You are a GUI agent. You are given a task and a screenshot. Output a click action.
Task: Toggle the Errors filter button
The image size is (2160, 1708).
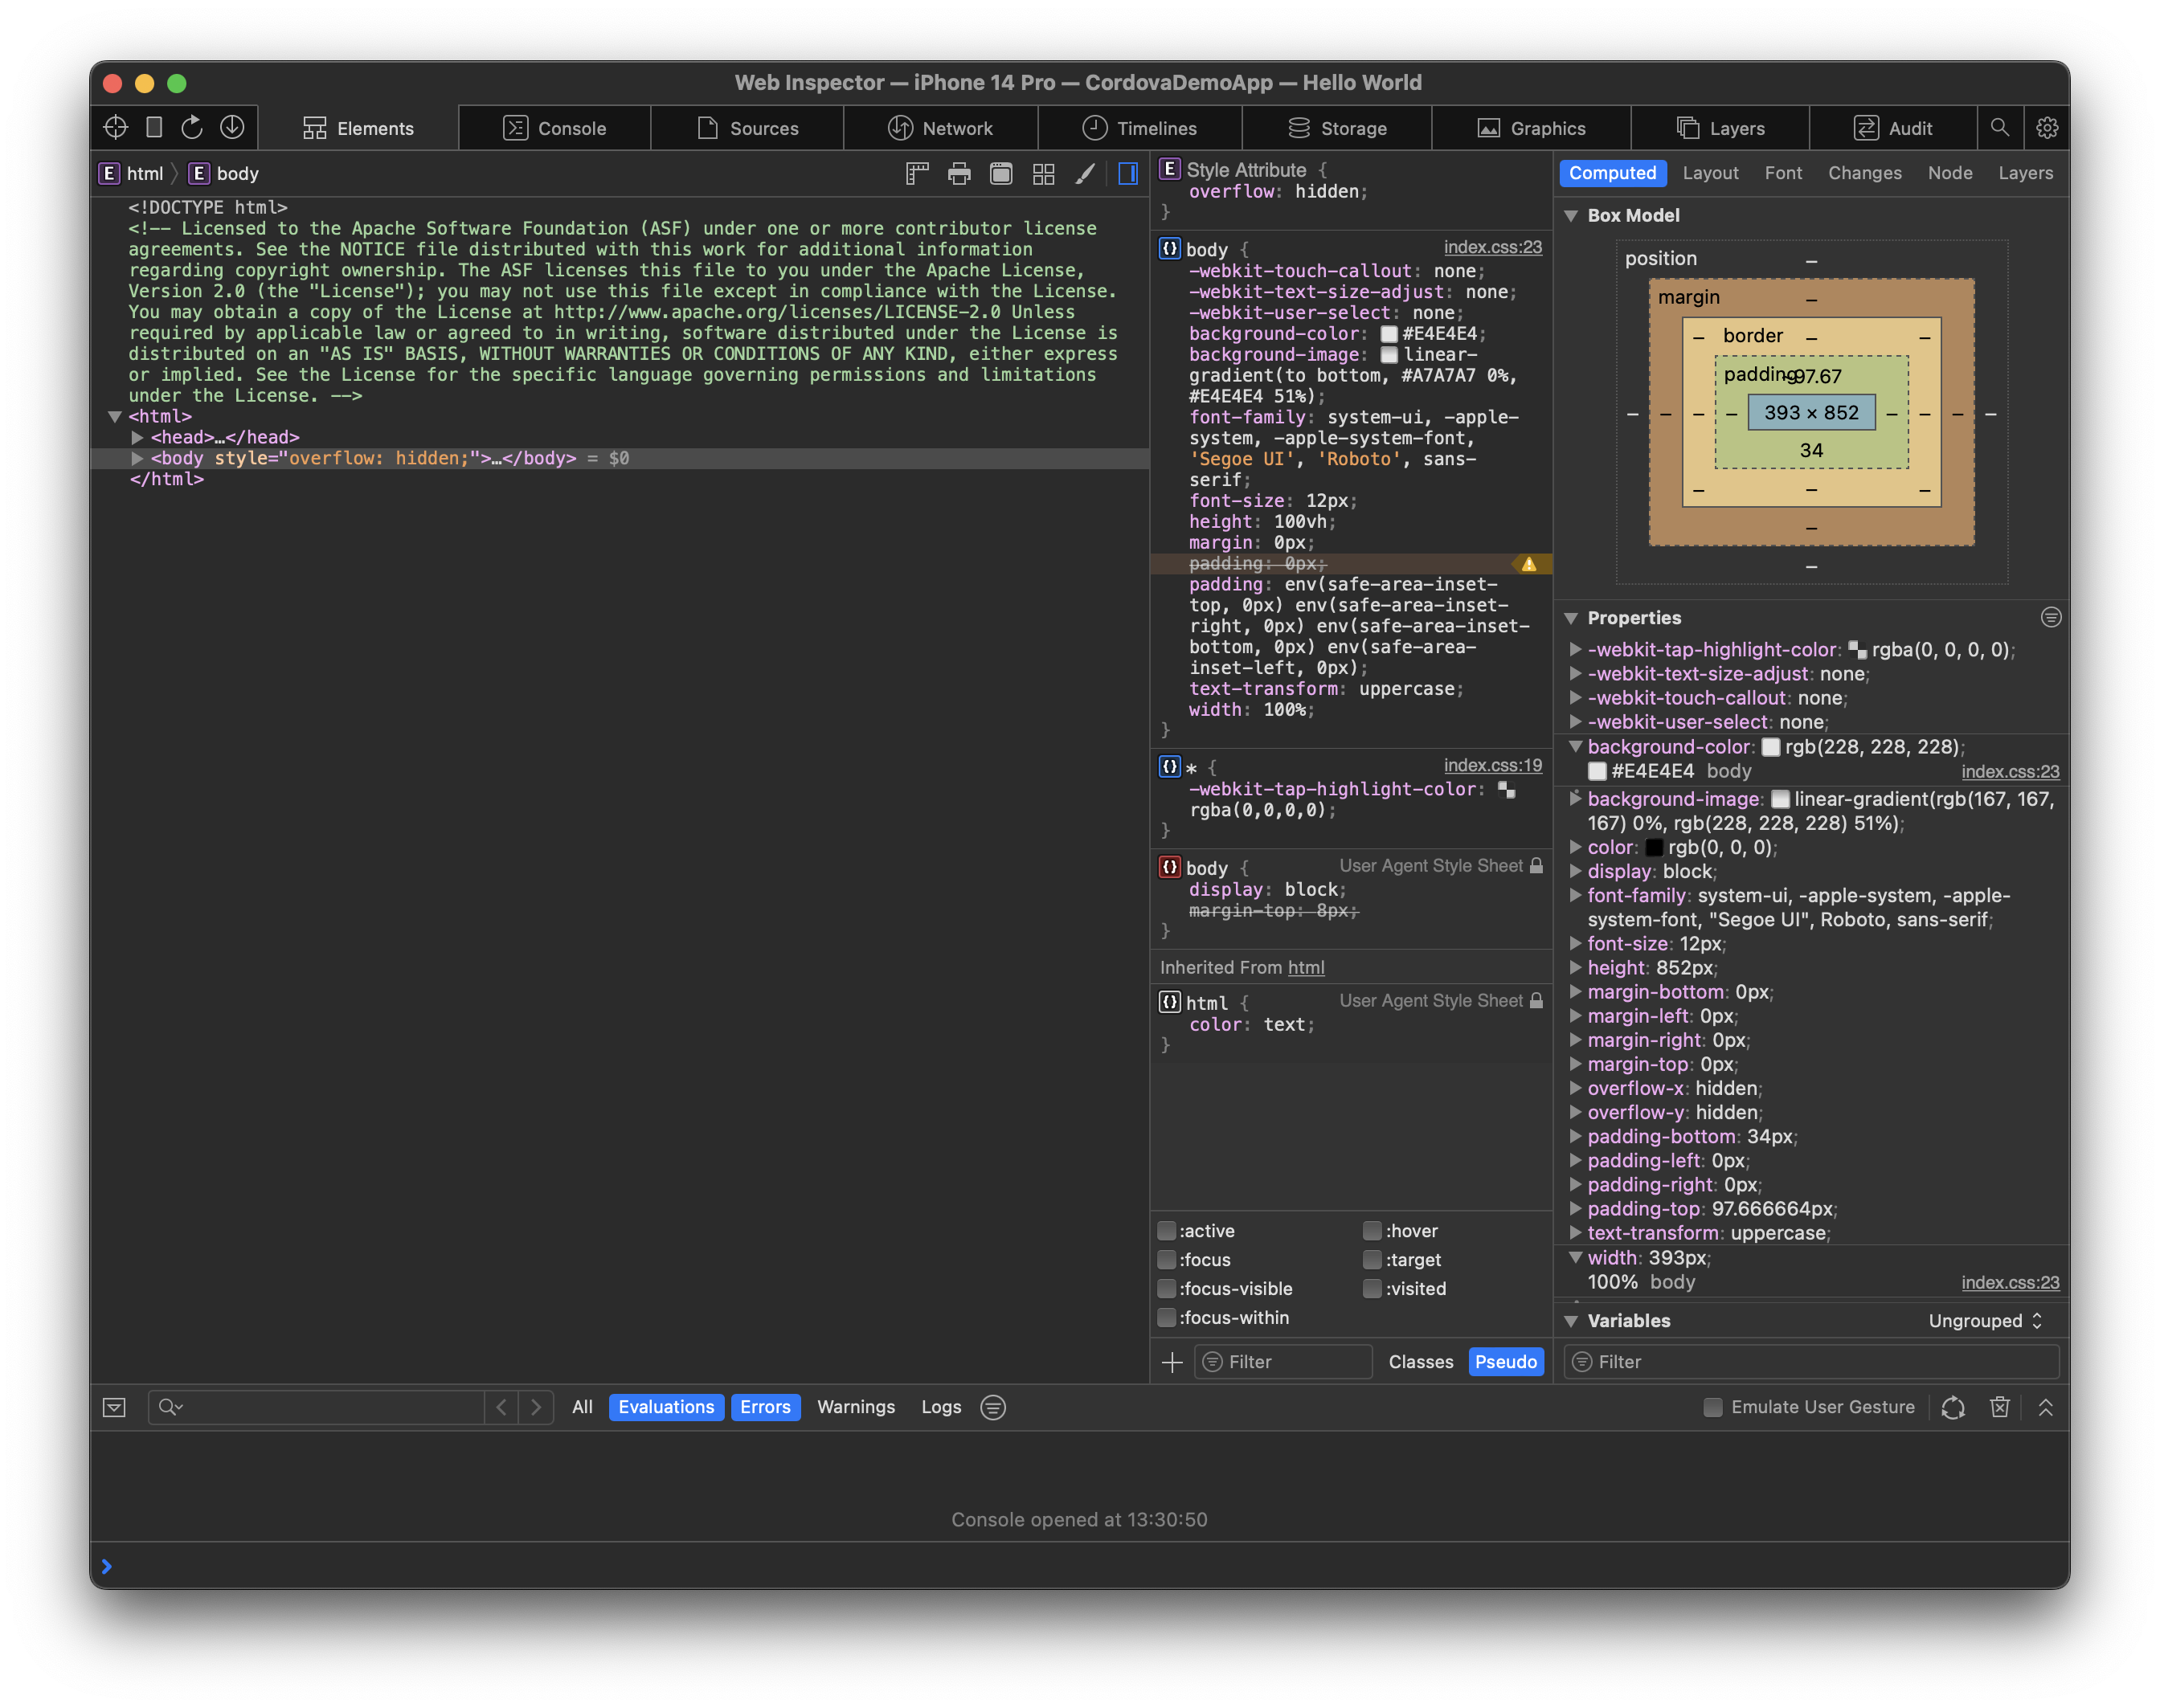tap(763, 1407)
